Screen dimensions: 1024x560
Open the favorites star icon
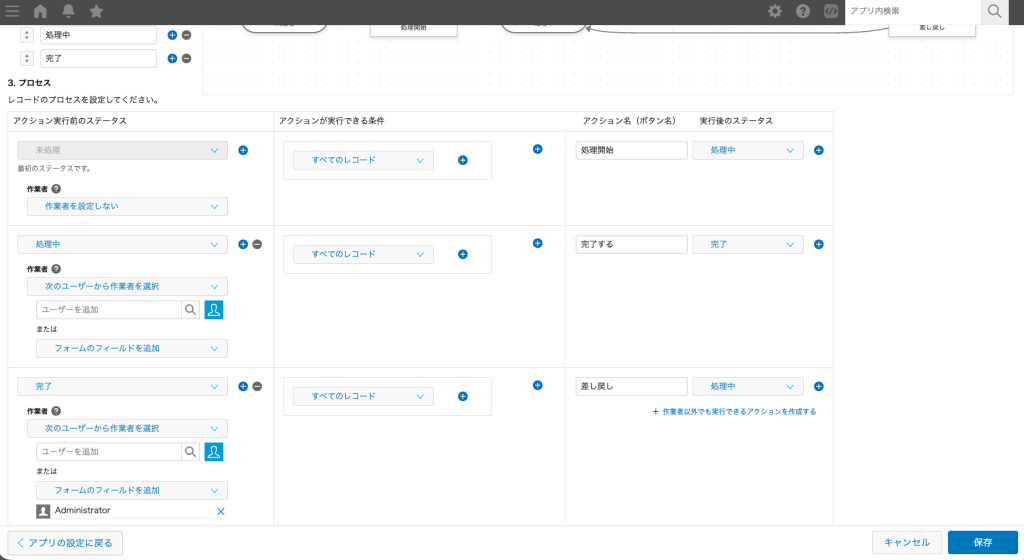click(96, 11)
